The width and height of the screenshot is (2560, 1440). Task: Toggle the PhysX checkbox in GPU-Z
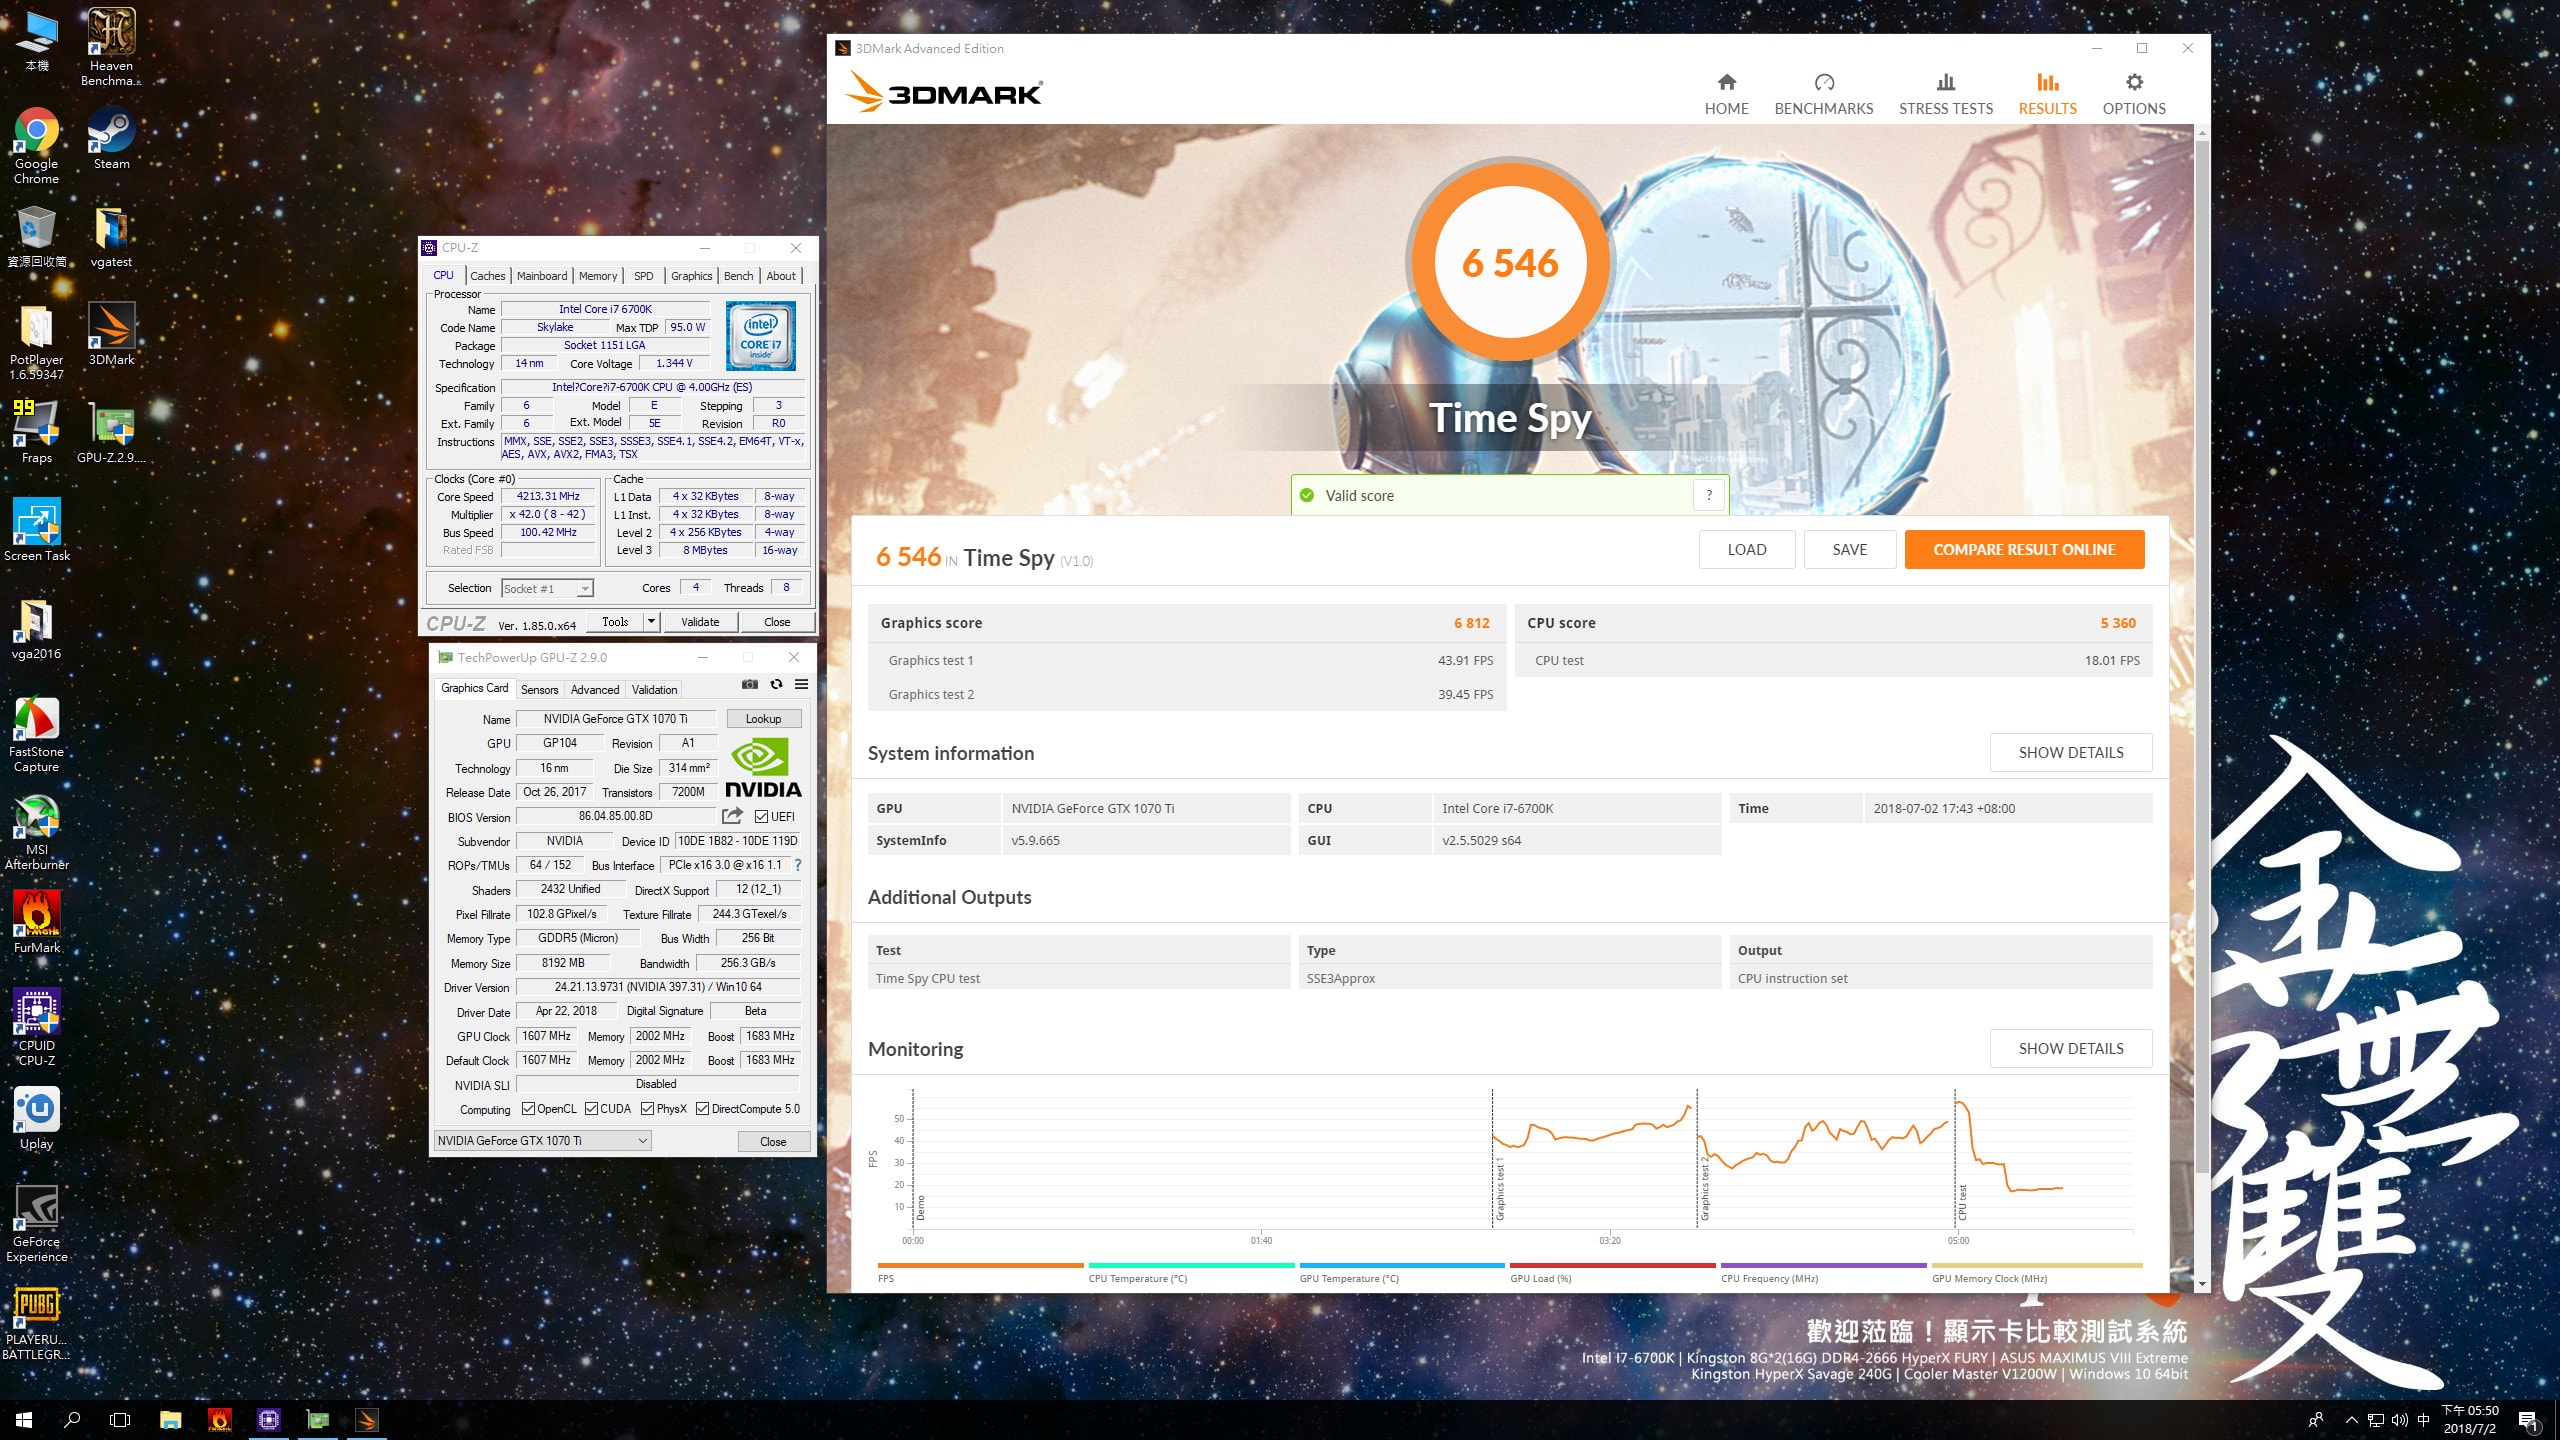[x=647, y=1108]
